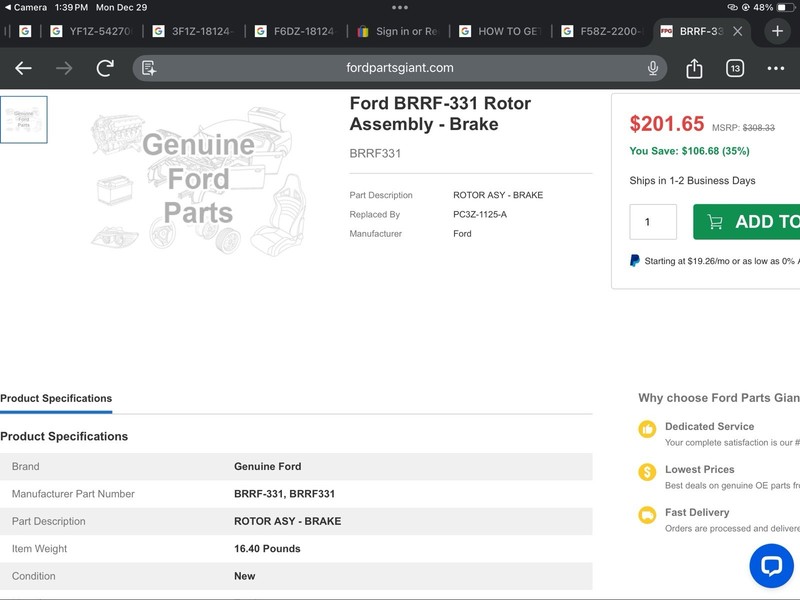Click the quantity input field
800x600 pixels.
tap(653, 222)
